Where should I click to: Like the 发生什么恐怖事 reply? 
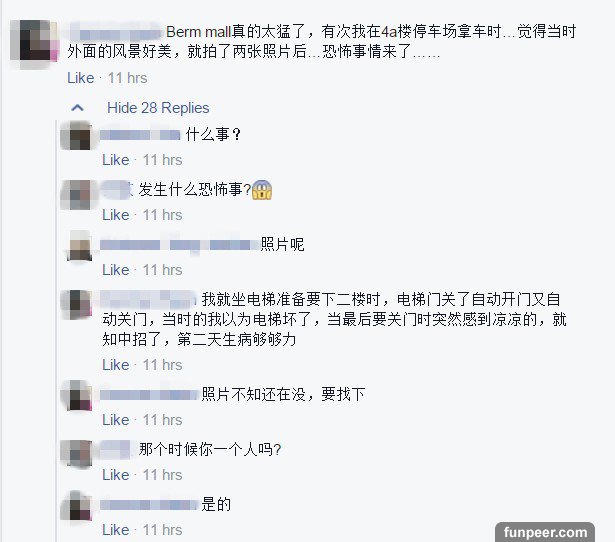click(x=116, y=215)
